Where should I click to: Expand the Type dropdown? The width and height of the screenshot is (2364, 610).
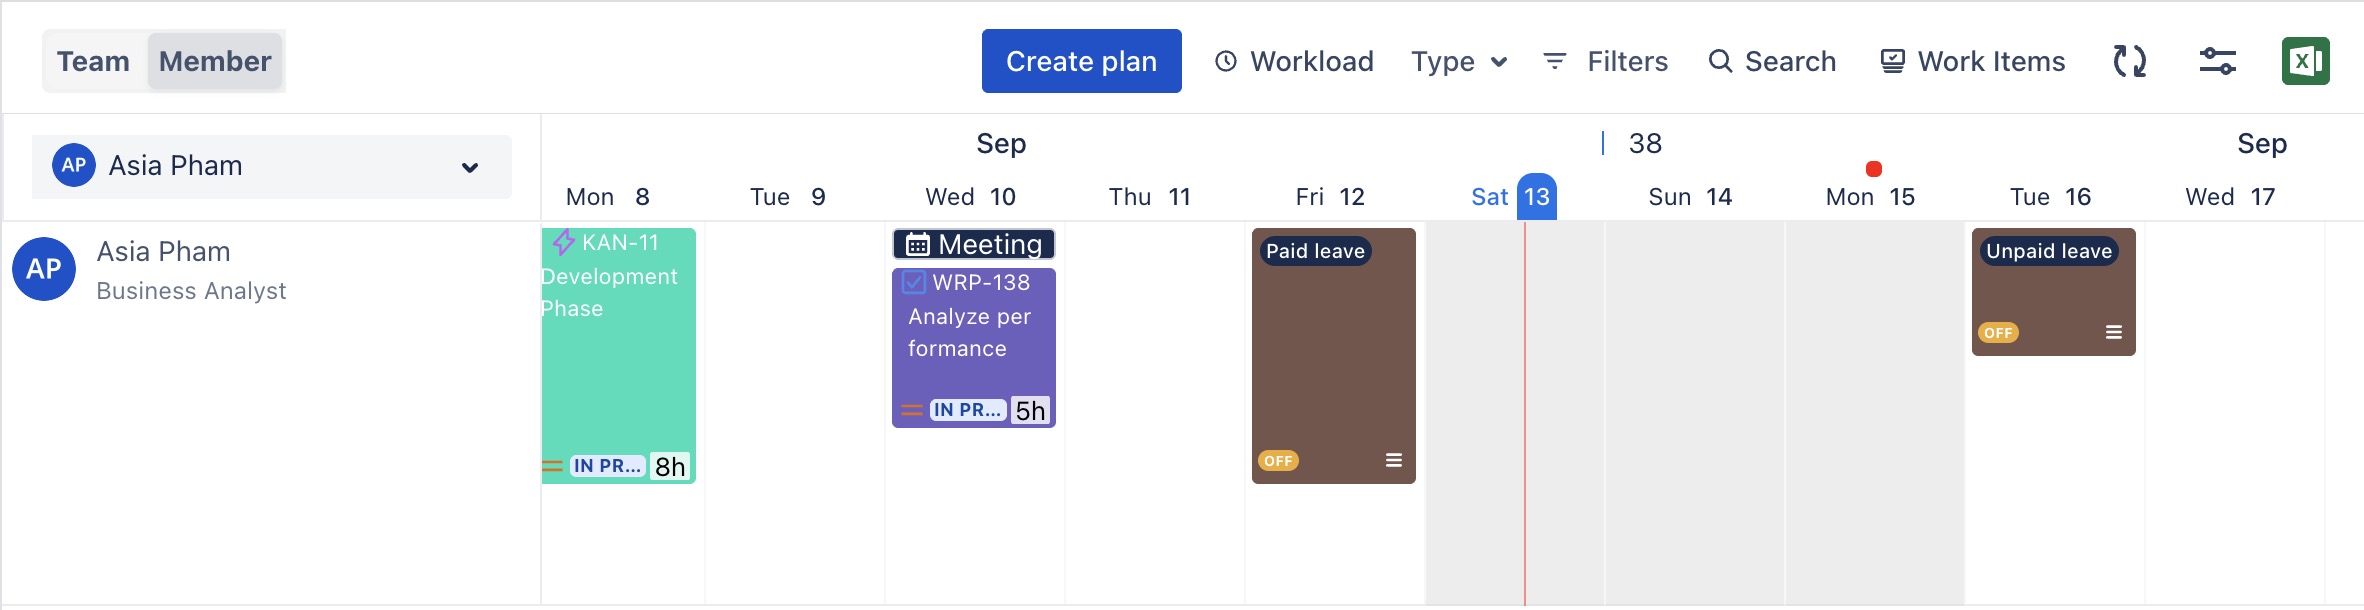tap(1459, 61)
